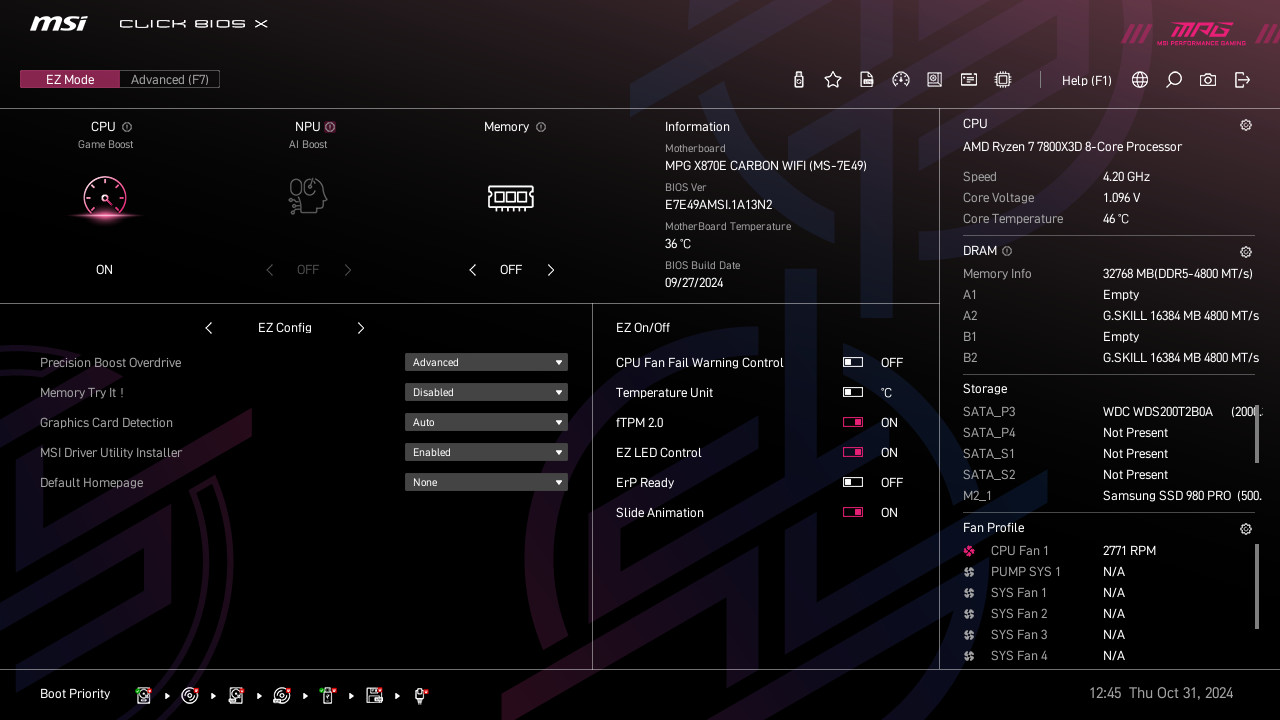Image resolution: width=1280 pixels, height=720 pixels.
Task: Open Memory Try It ! dropdown
Action: (486, 393)
